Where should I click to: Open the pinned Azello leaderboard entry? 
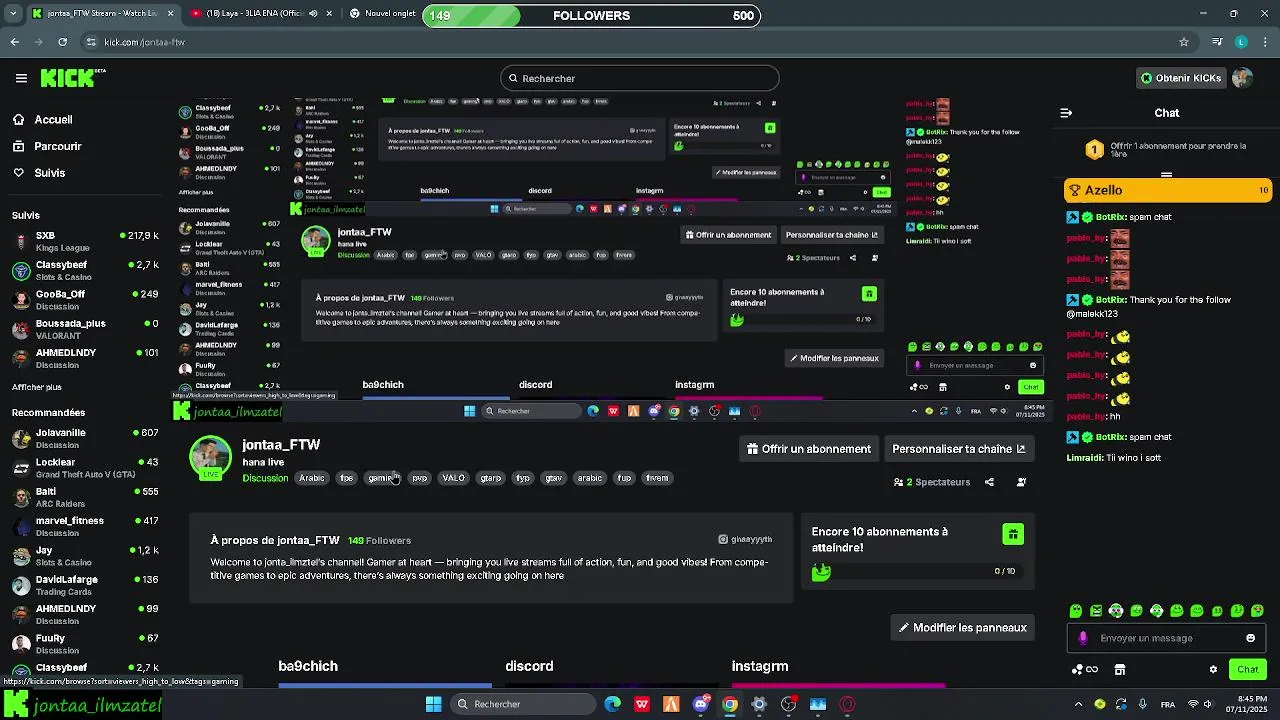(x=1168, y=190)
